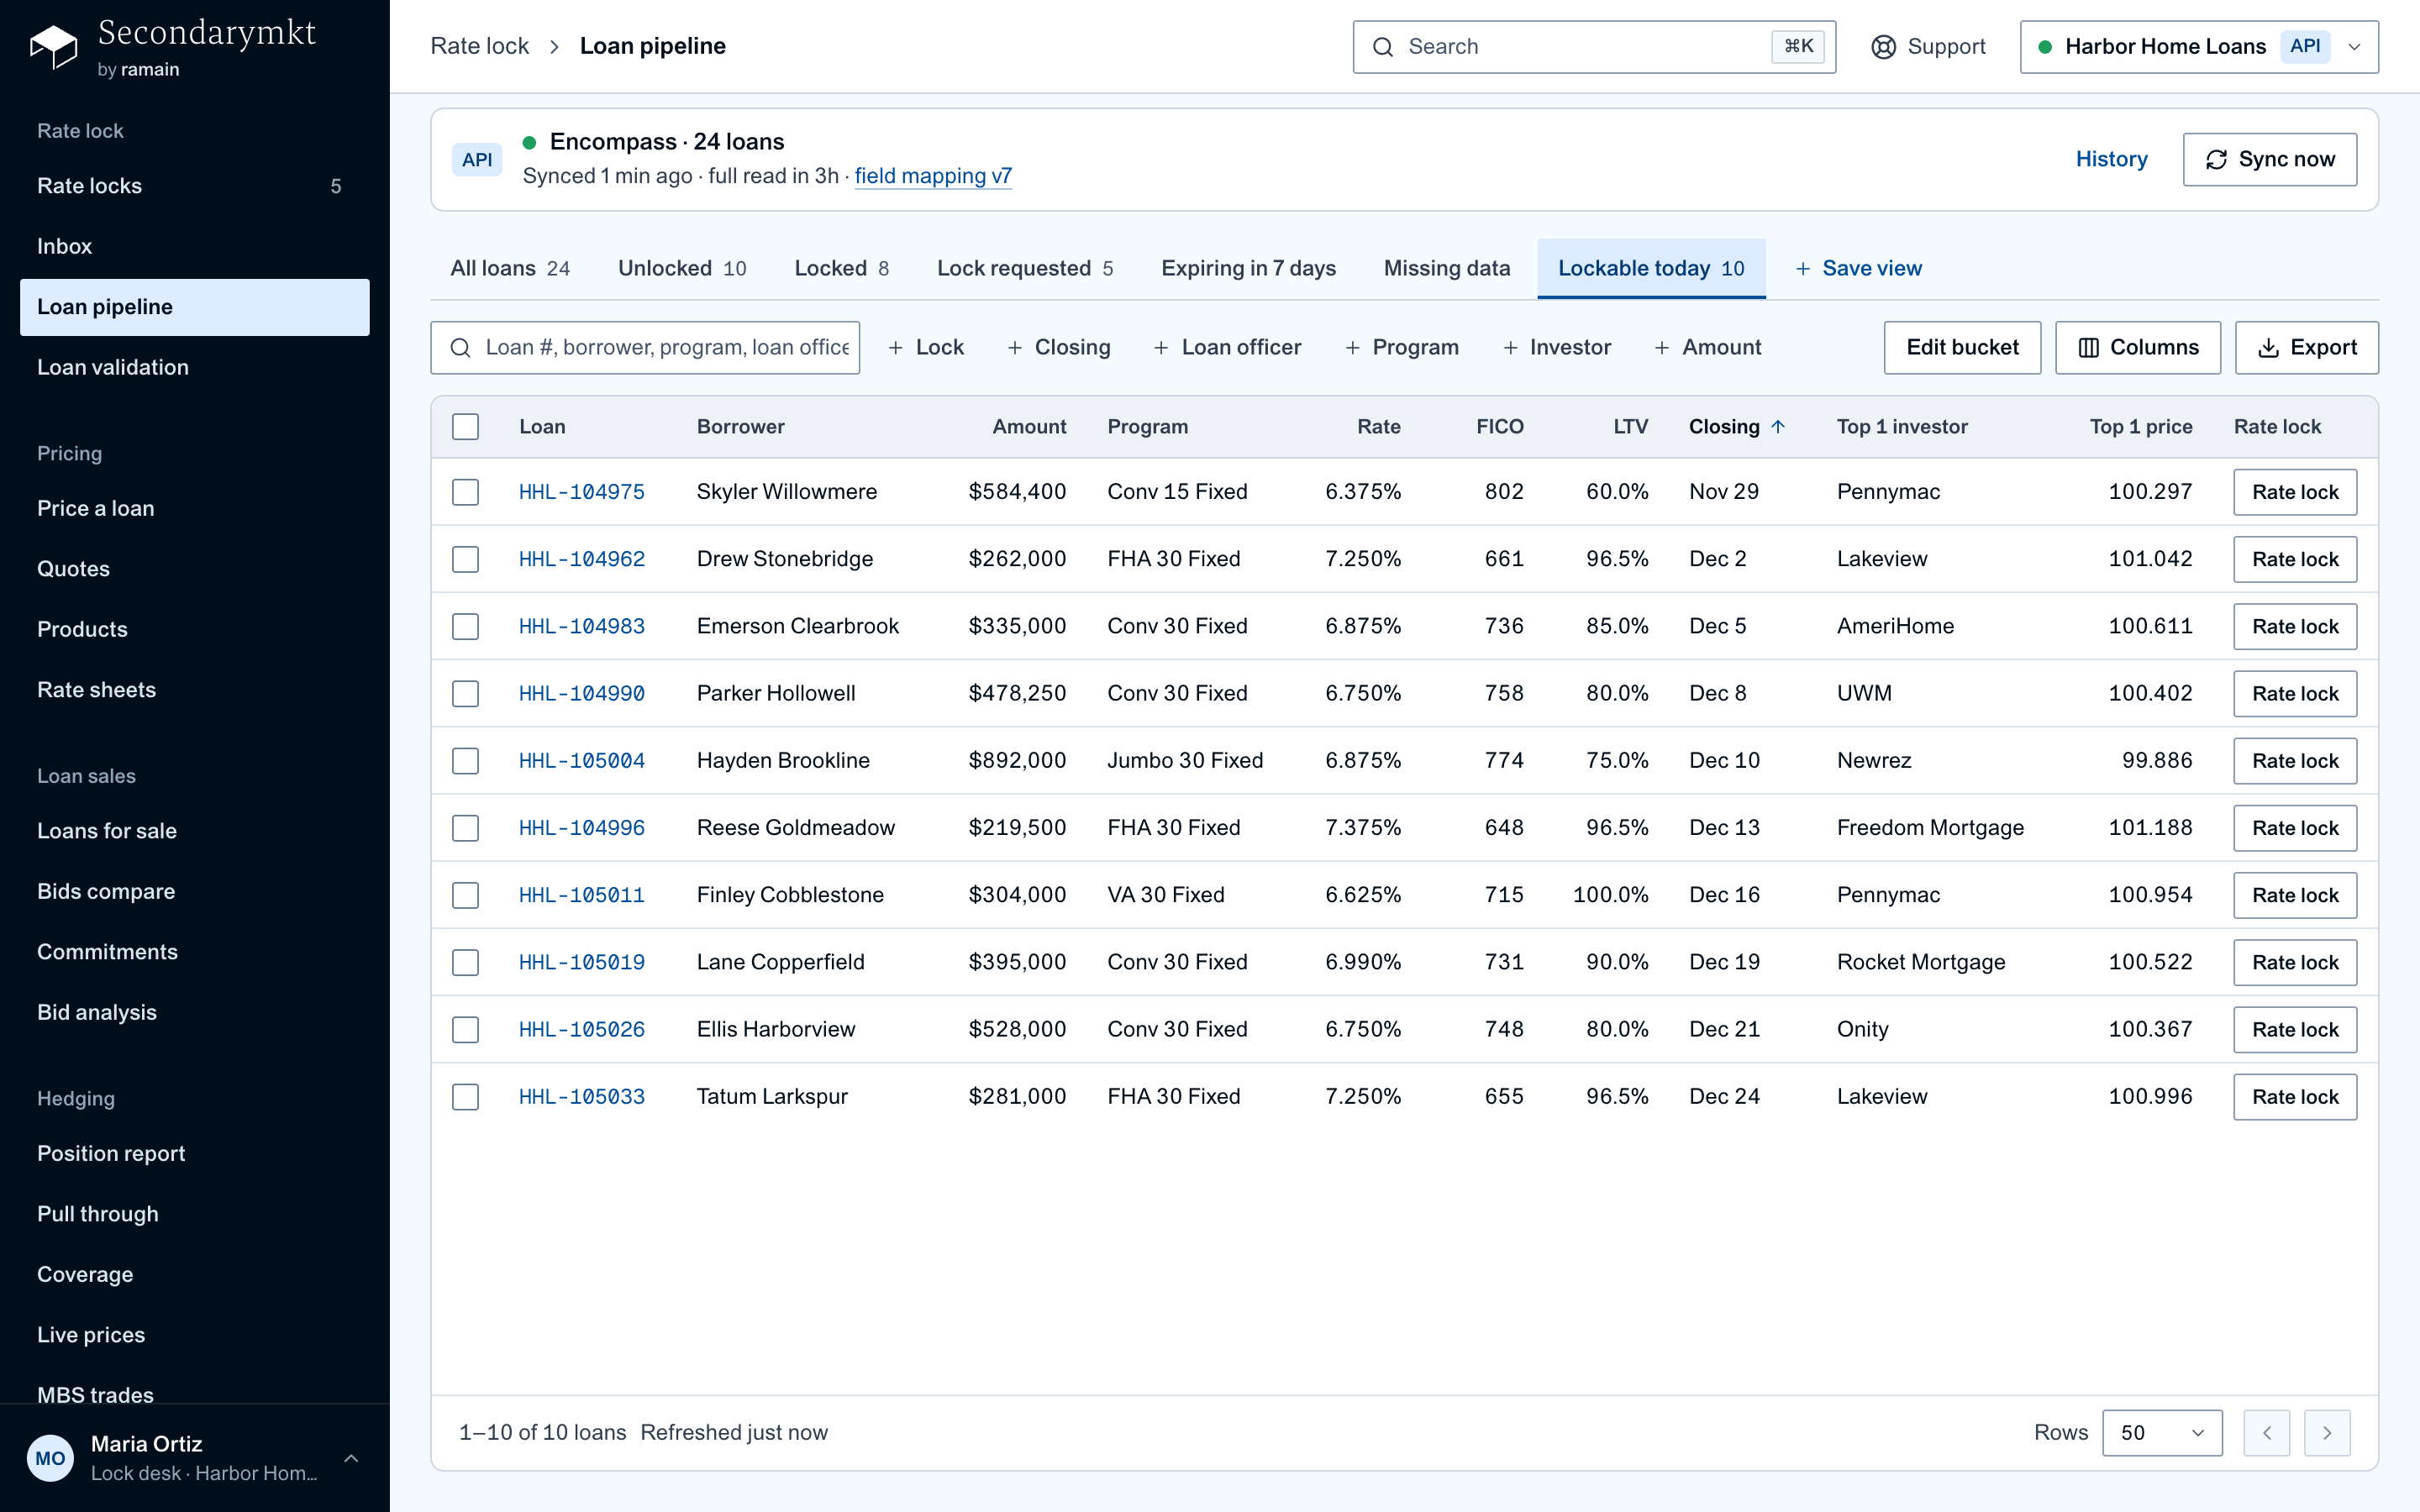Open Bids compare in sidebar

click(195, 892)
